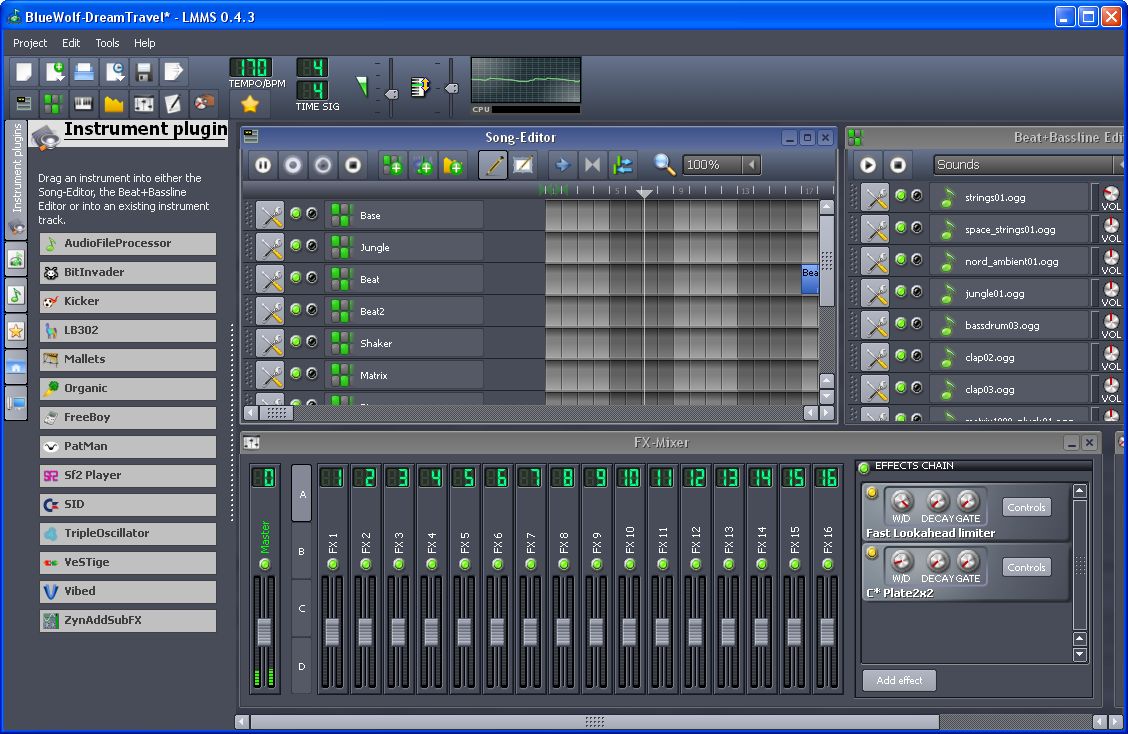The height and width of the screenshot is (734, 1128).
Task: Open My Projects sidebar tab icon
Action: 16,259
